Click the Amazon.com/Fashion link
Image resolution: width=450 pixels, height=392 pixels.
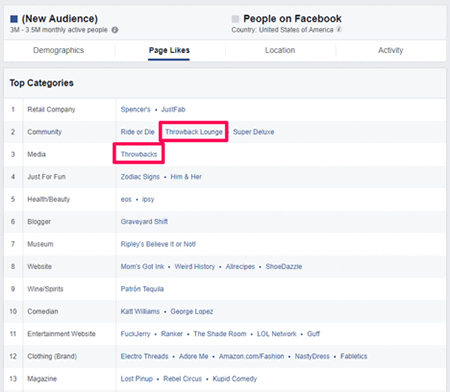click(251, 356)
